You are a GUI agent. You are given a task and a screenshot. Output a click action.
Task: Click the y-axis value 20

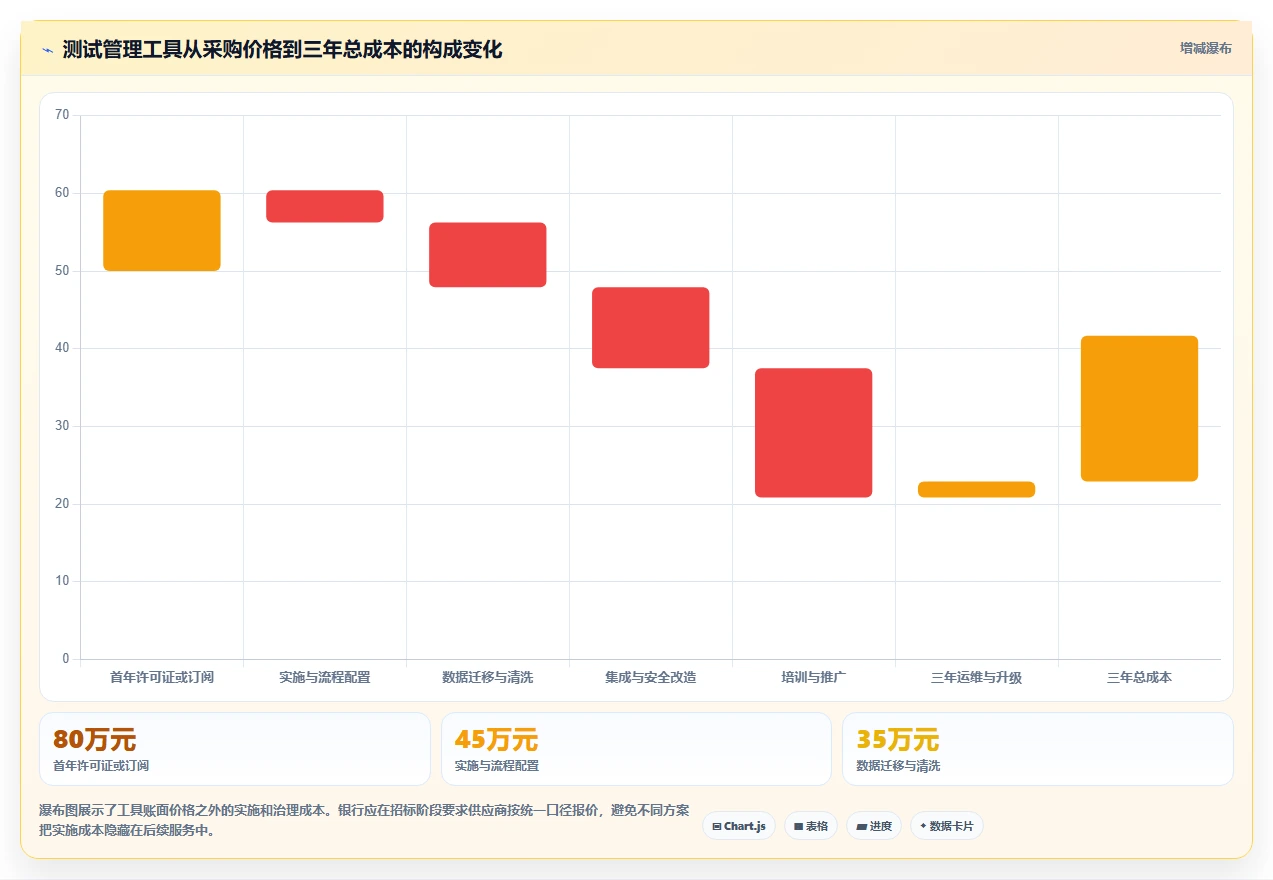tap(62, 504)
